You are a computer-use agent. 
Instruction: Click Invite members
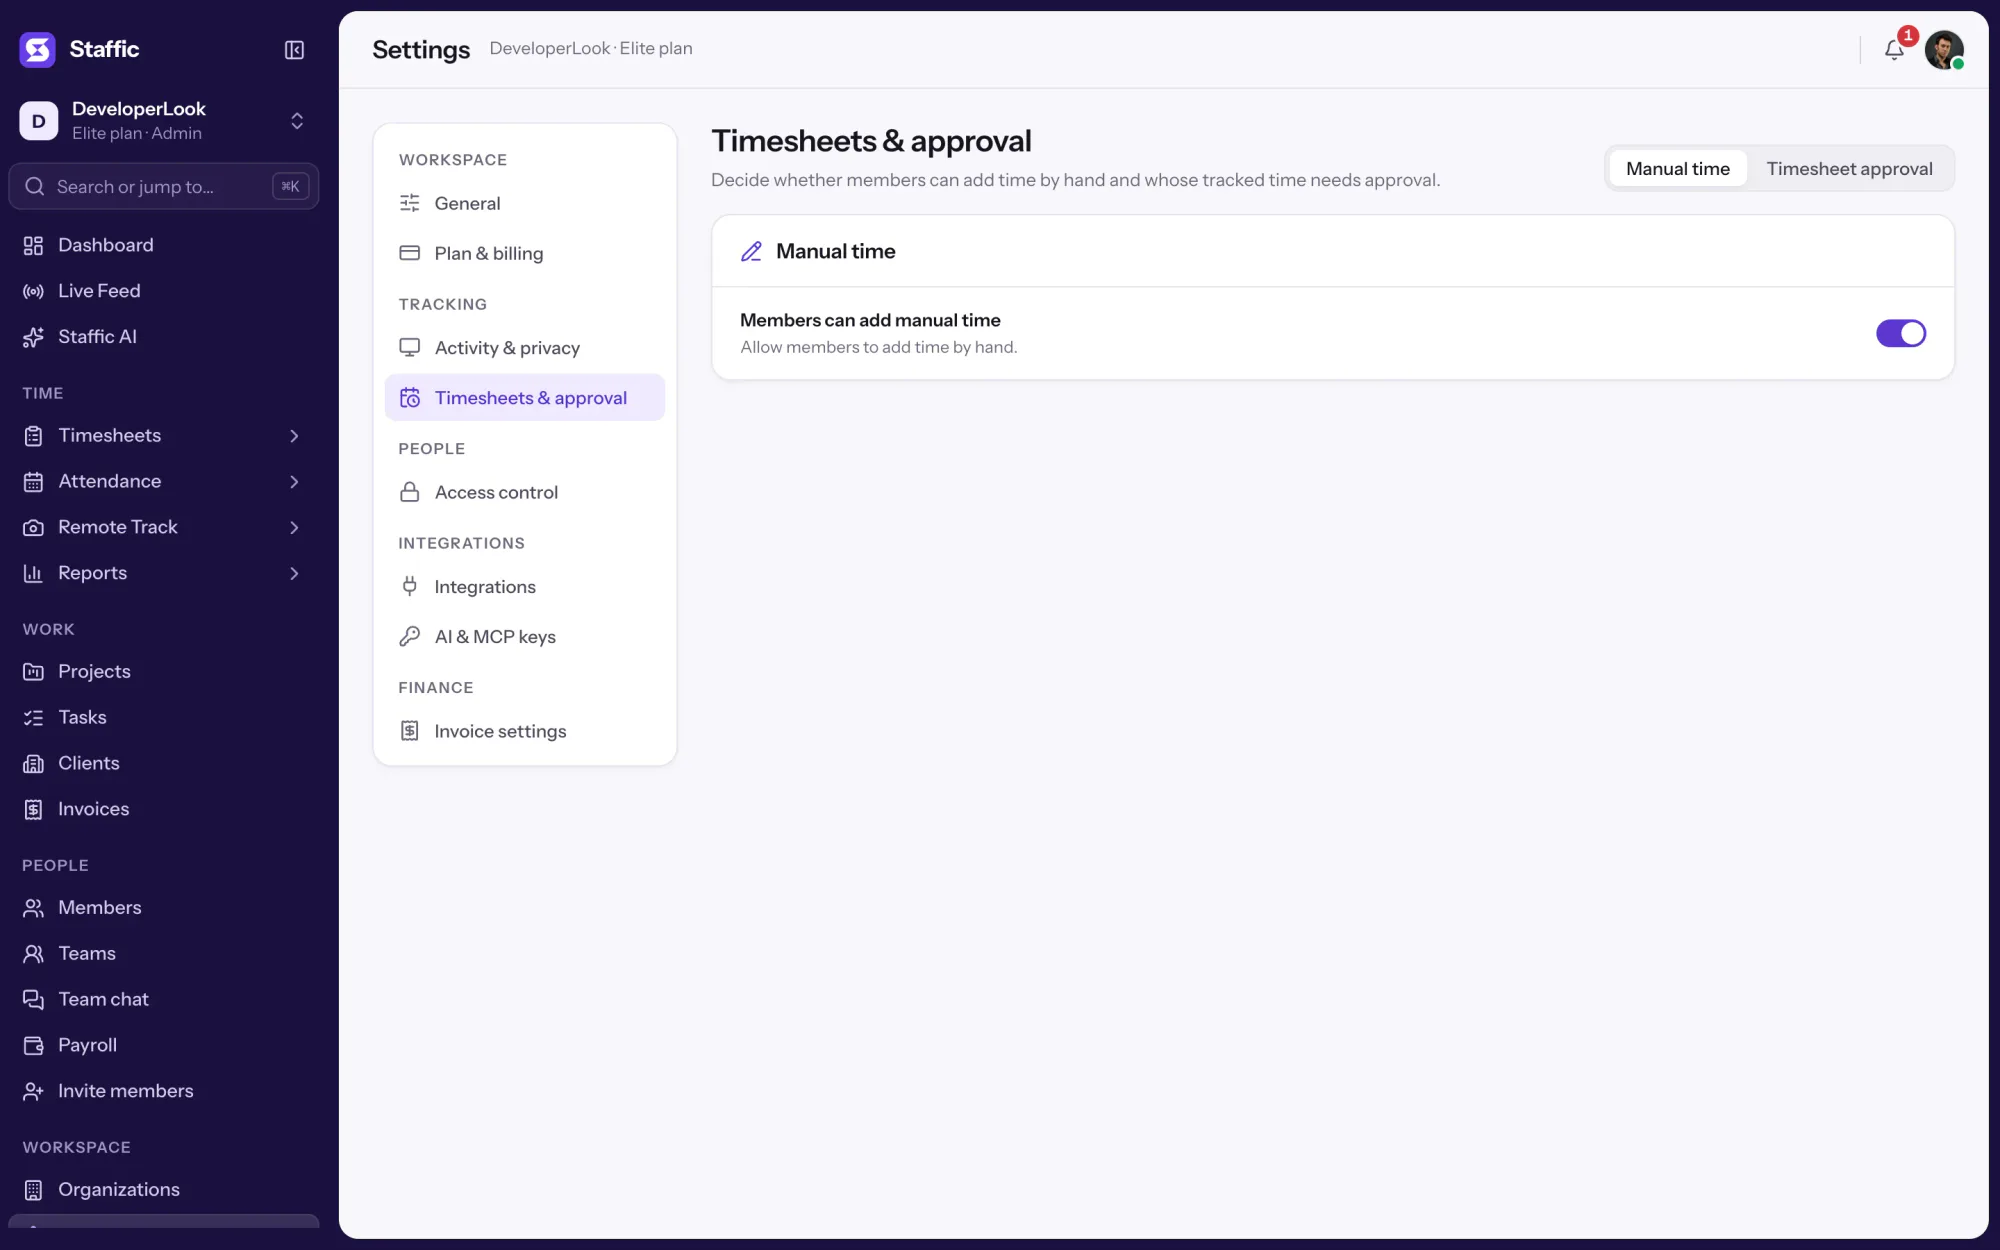(x=164, y=1091)
